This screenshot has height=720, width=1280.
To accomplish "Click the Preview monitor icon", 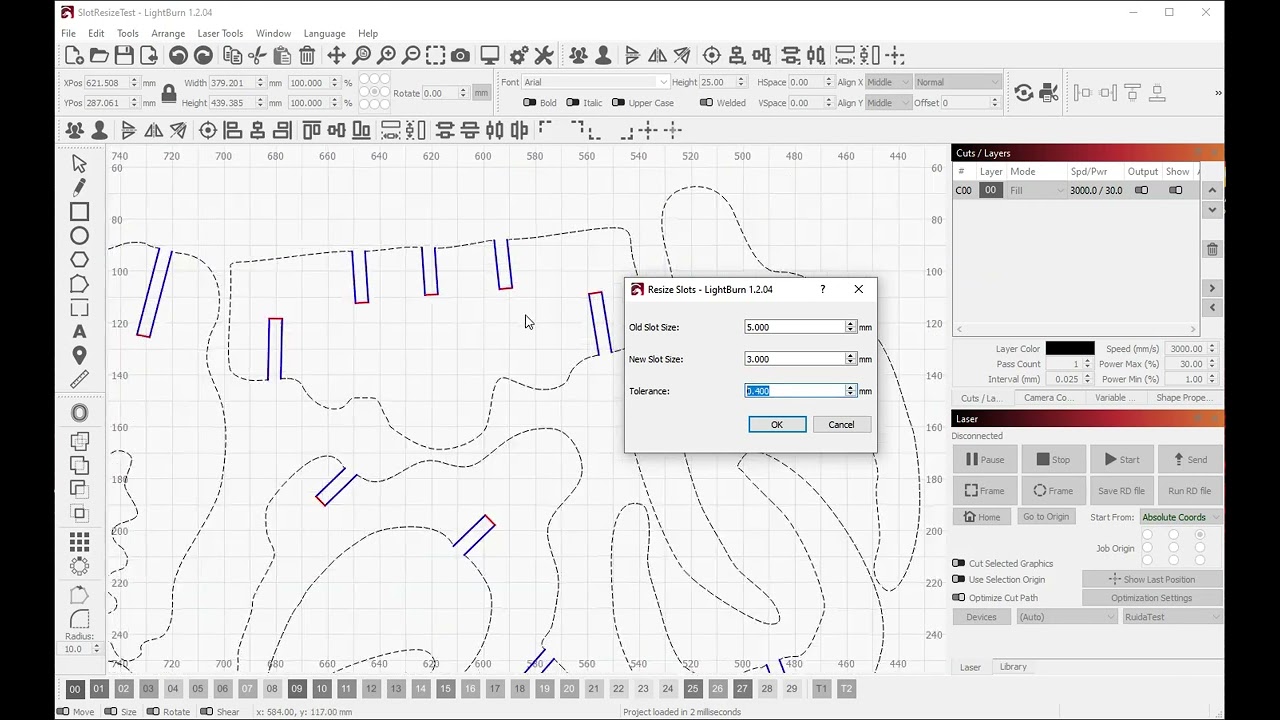I will 490,56.
